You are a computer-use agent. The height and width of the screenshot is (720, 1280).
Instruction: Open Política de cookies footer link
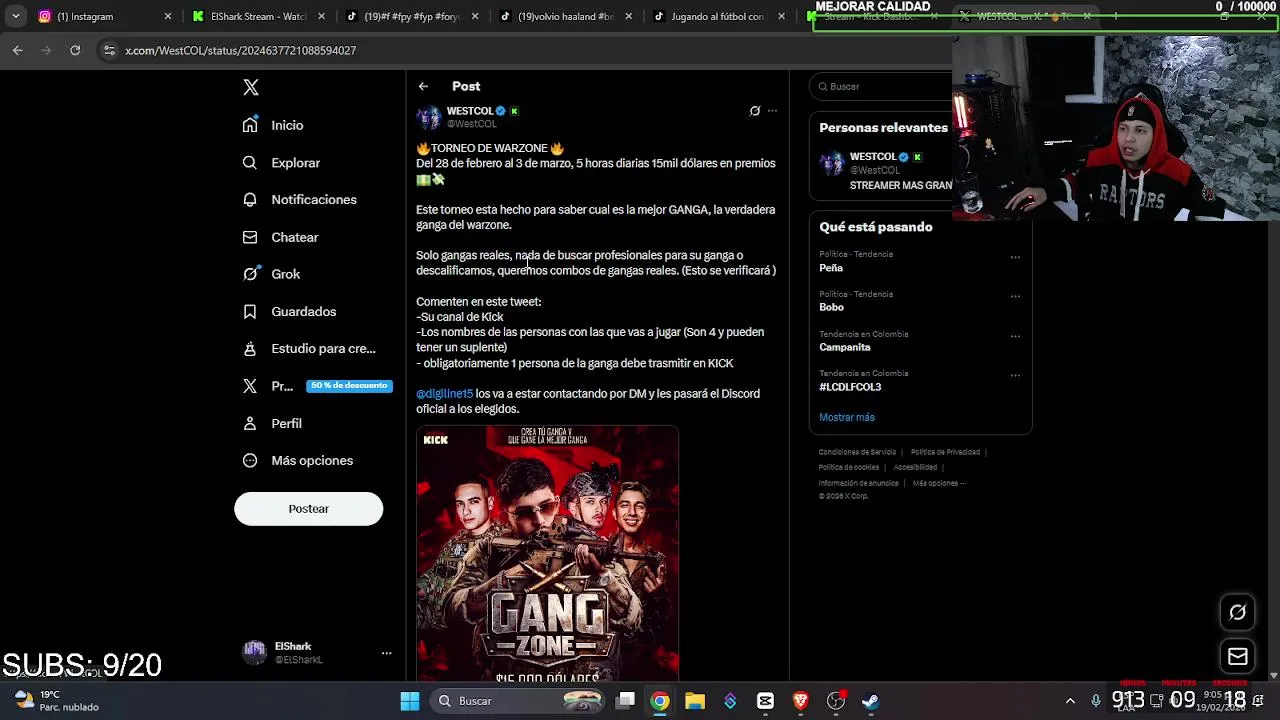click(x=849, y=467)
